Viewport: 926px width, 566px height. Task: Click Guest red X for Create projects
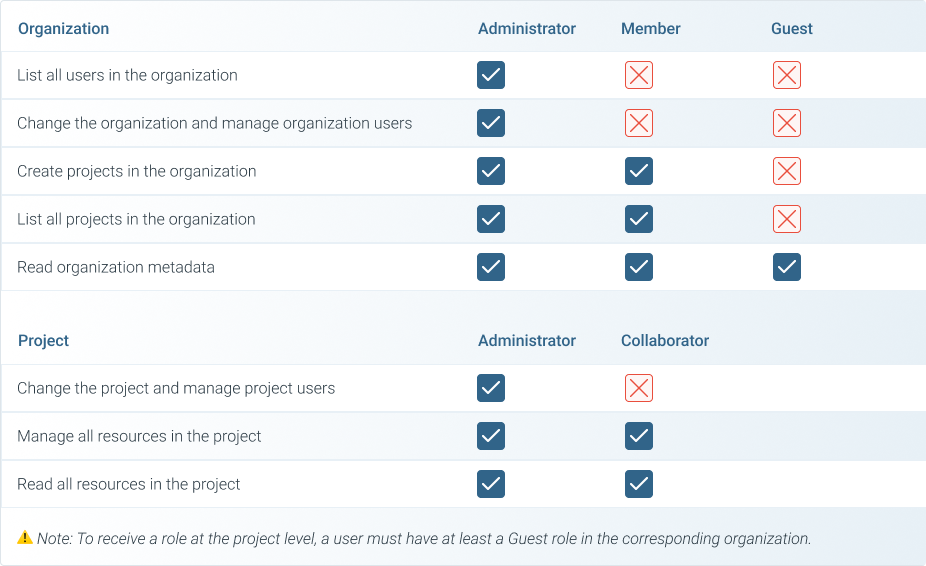click(x=787, y=171)
